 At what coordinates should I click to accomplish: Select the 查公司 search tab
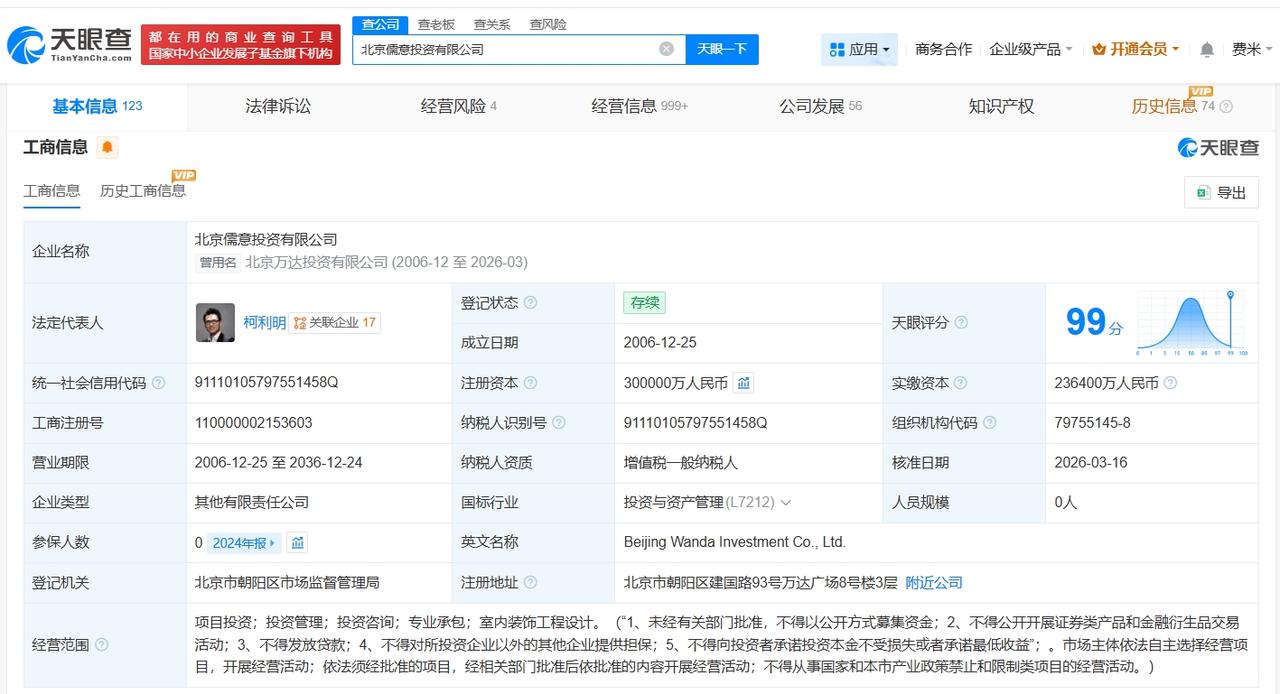(x=380, y=24)
